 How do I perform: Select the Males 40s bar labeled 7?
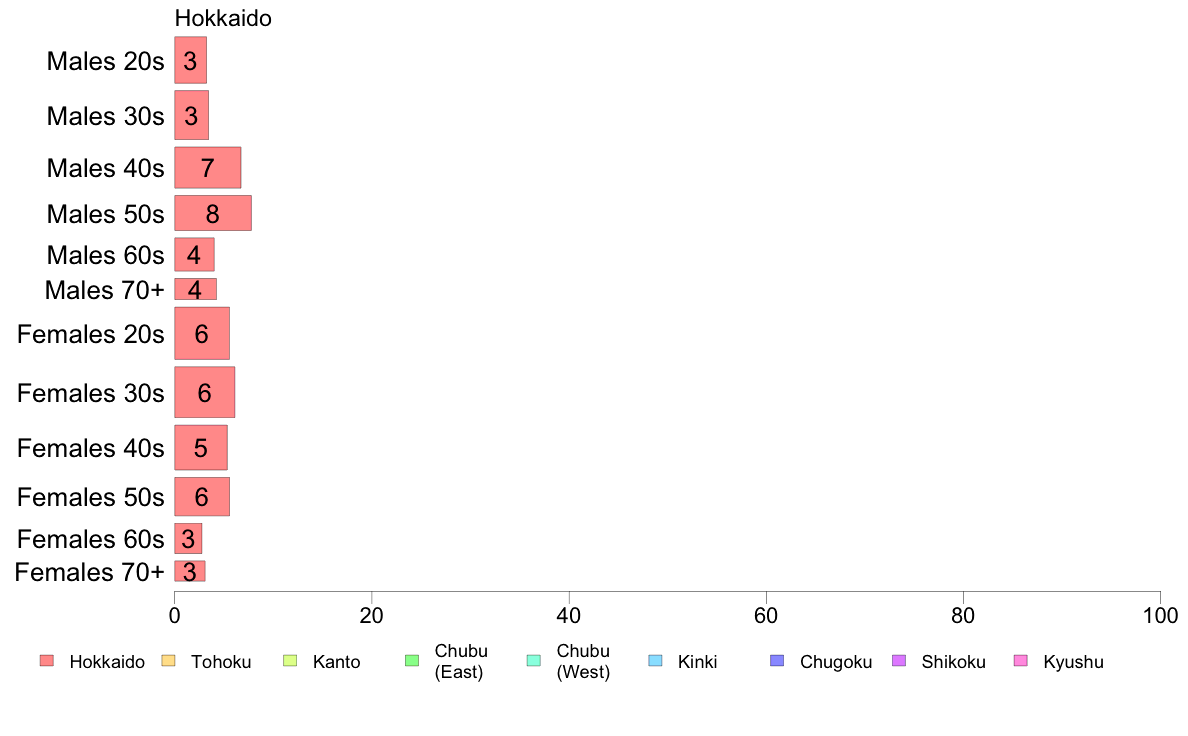coord(208,168)
